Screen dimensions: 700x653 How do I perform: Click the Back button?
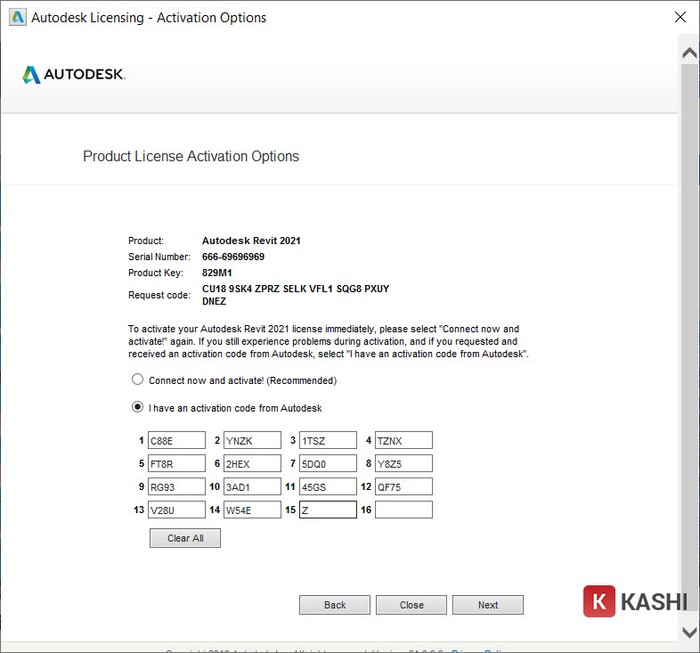(335, 605)
